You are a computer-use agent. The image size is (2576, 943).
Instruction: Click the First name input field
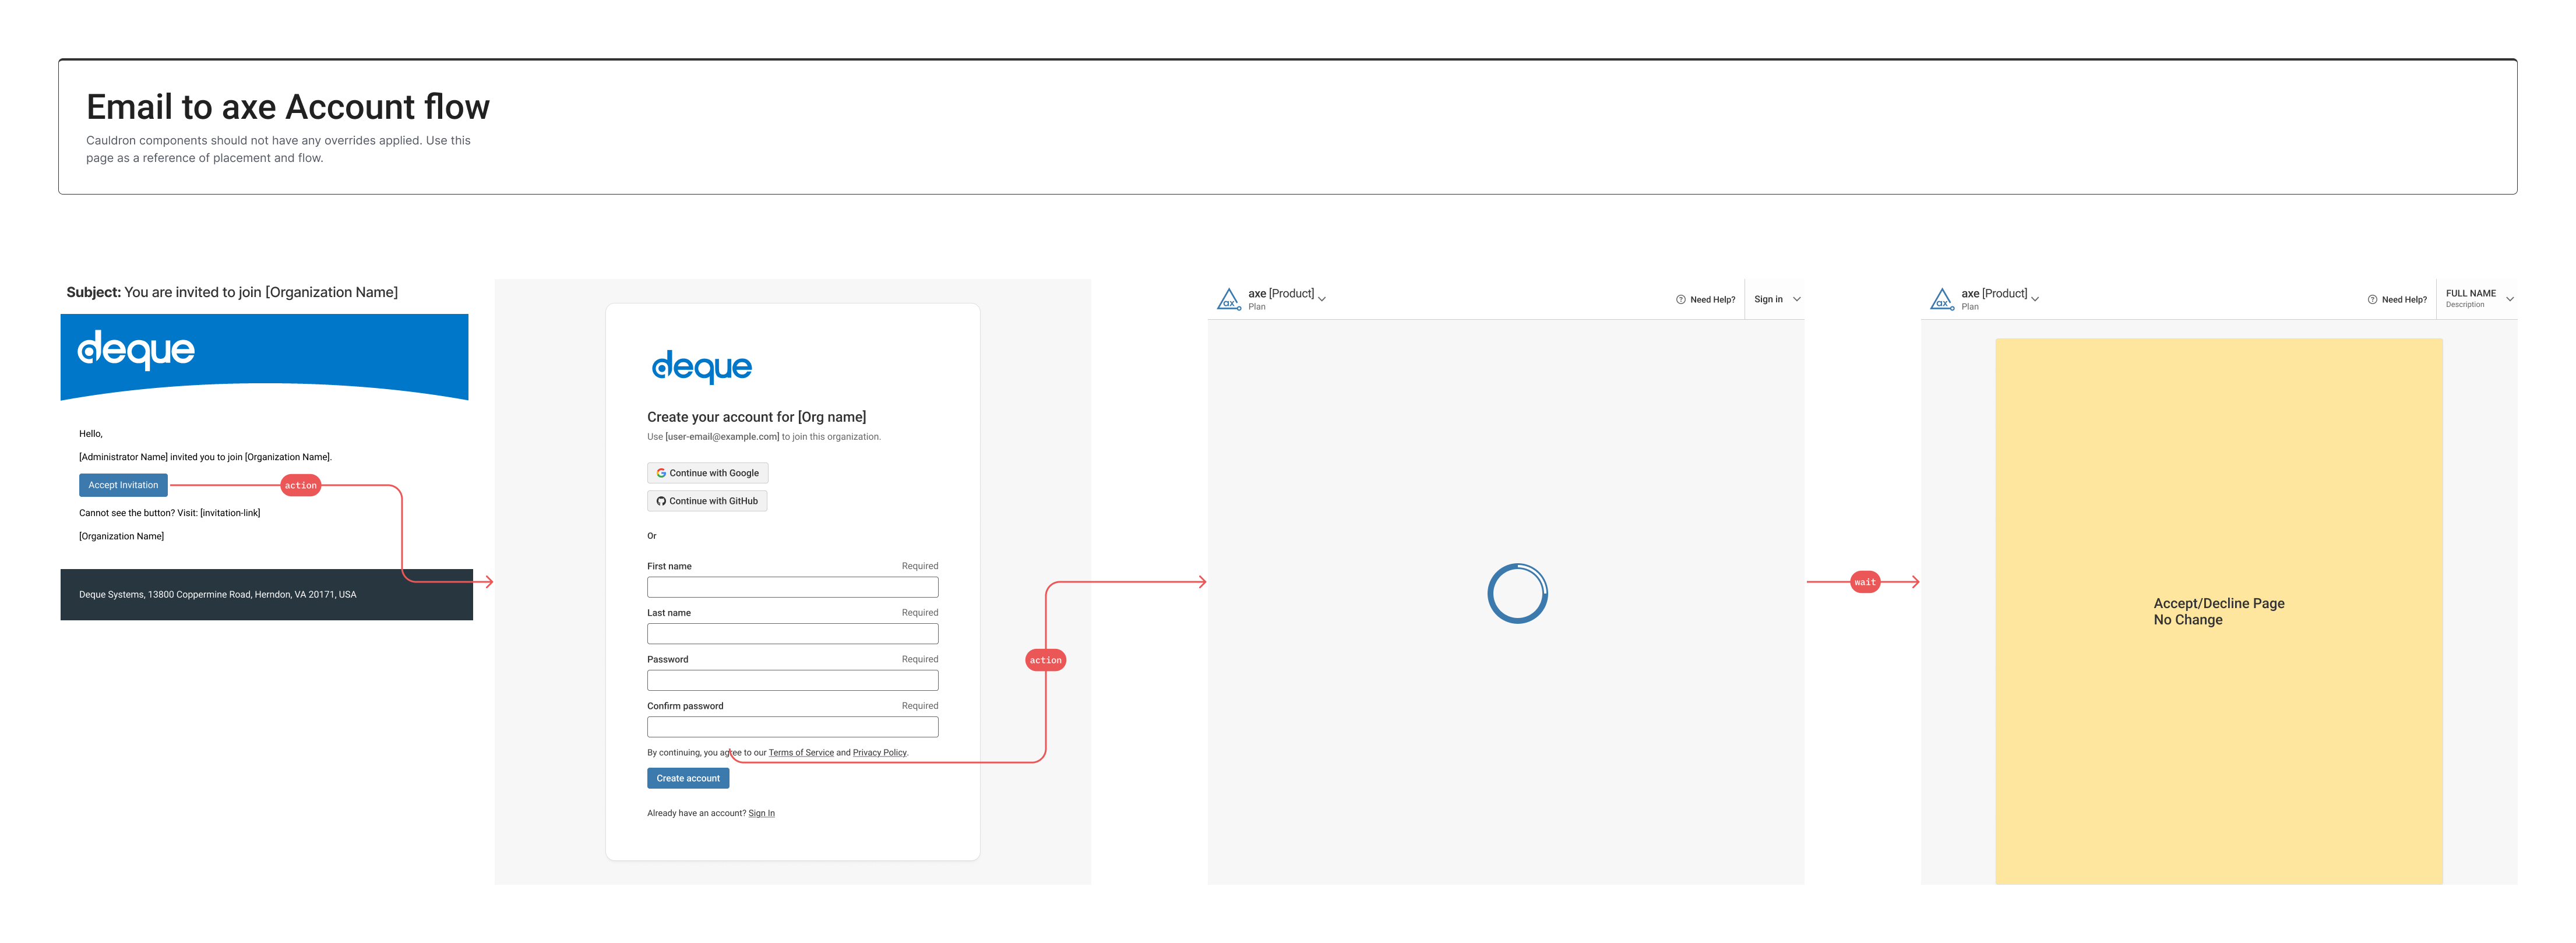pyautogui.click(x=792, y=587)
